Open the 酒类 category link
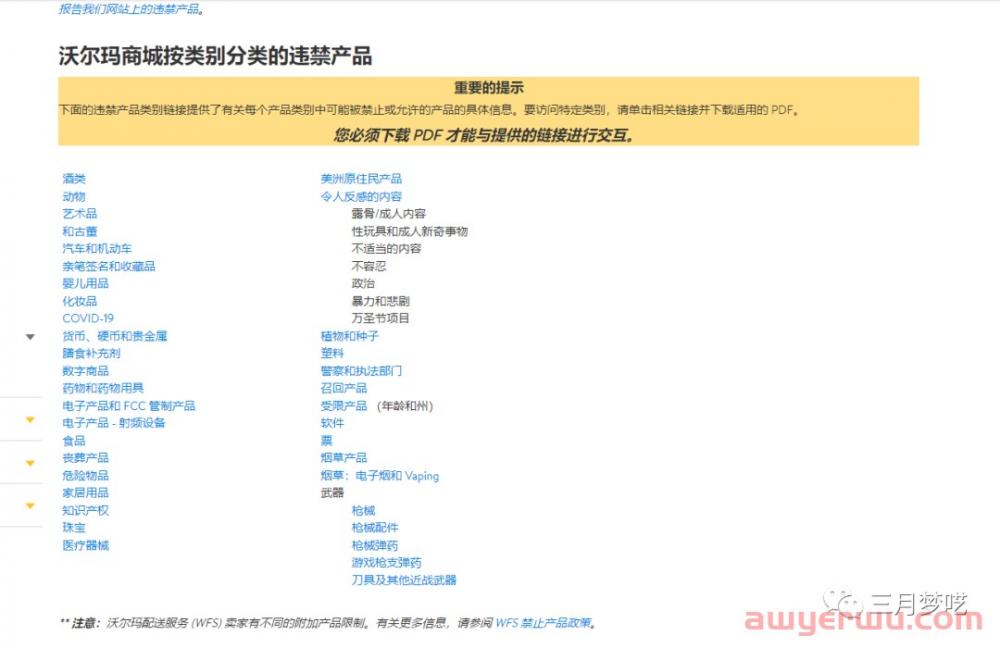Screen dimensions: 1000x648 [74, 179]
